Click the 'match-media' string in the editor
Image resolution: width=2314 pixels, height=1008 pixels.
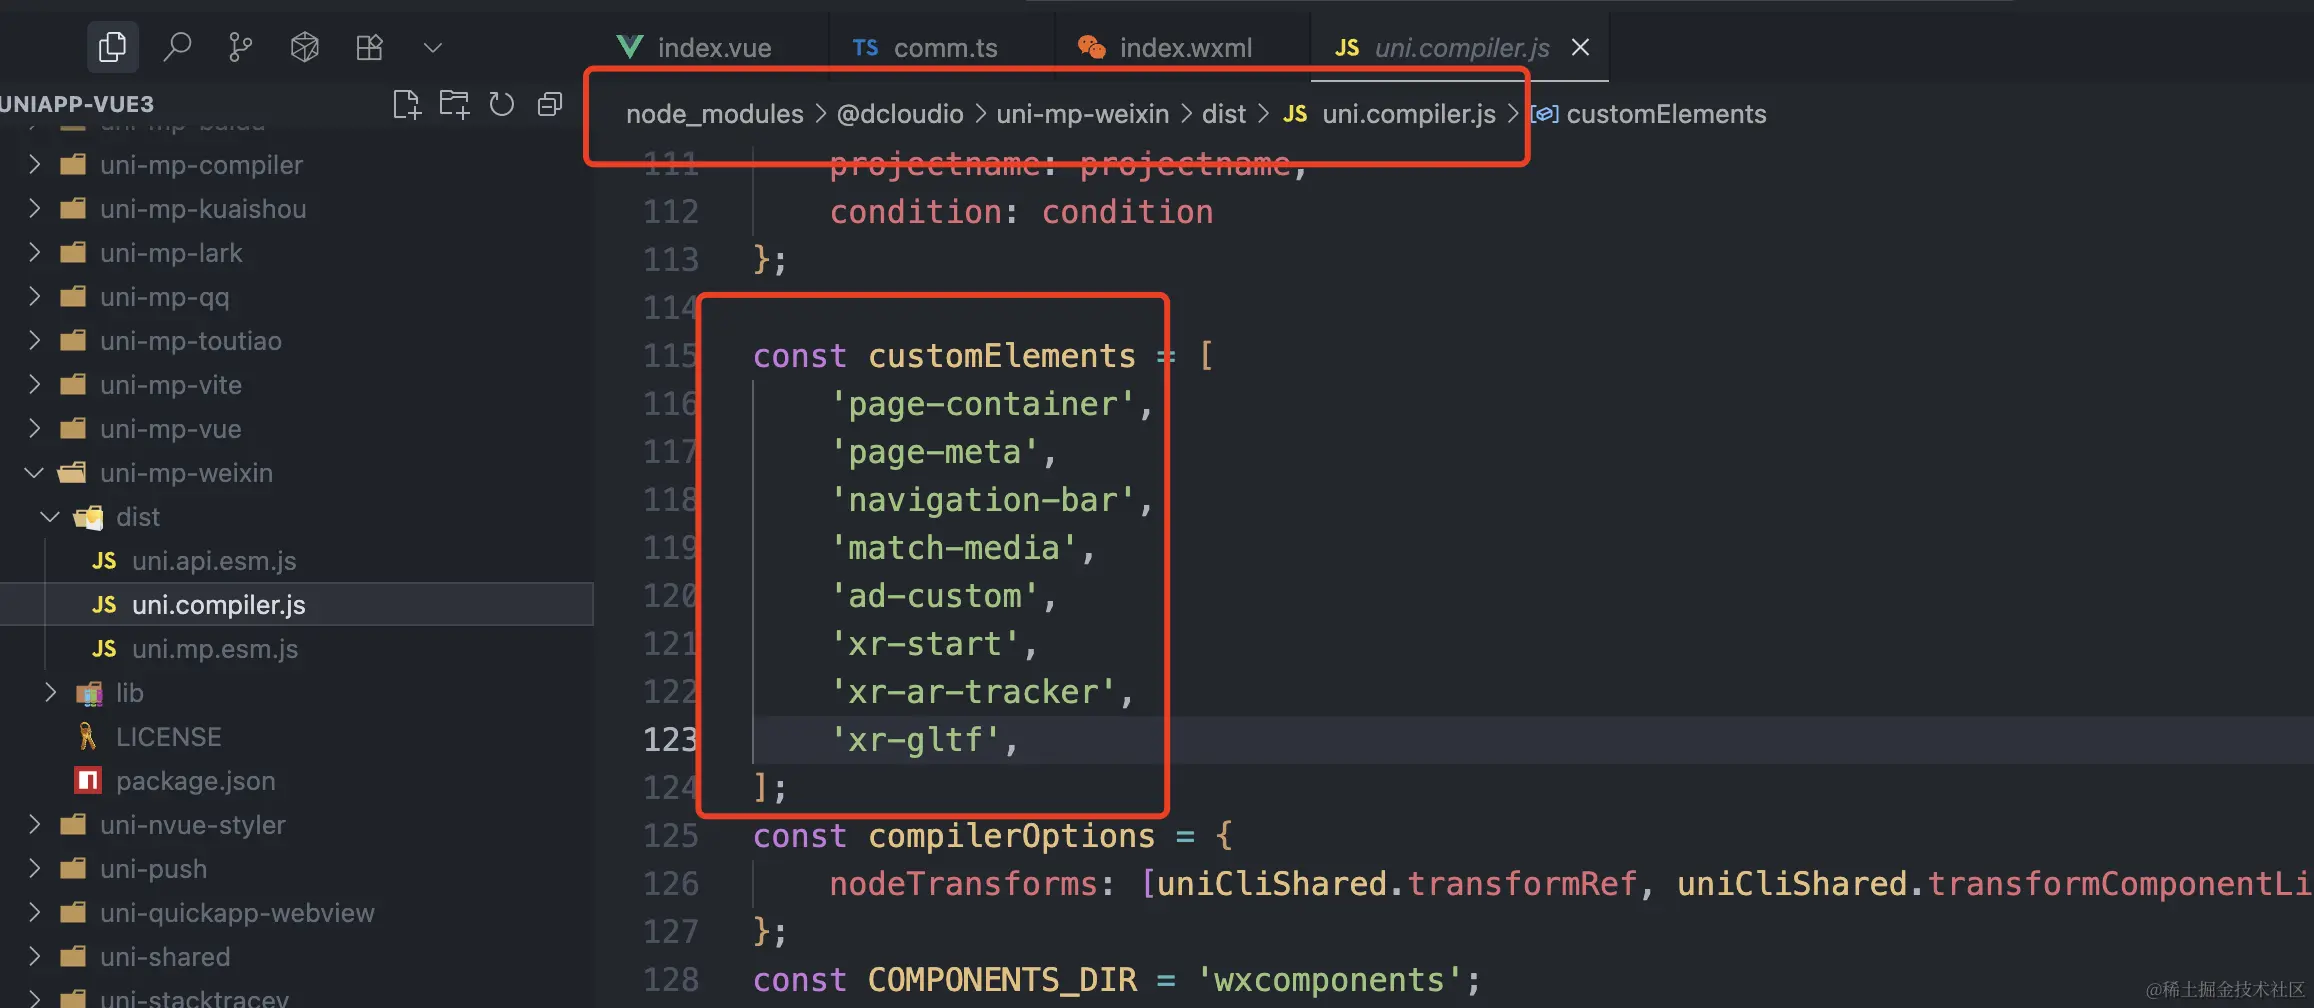954,548
